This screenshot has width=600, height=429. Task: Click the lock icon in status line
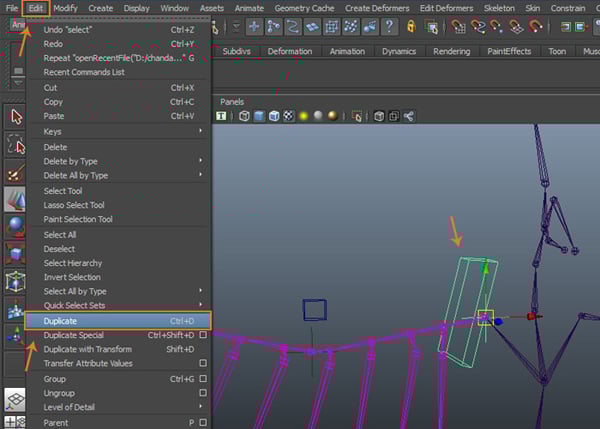[412, 27]
